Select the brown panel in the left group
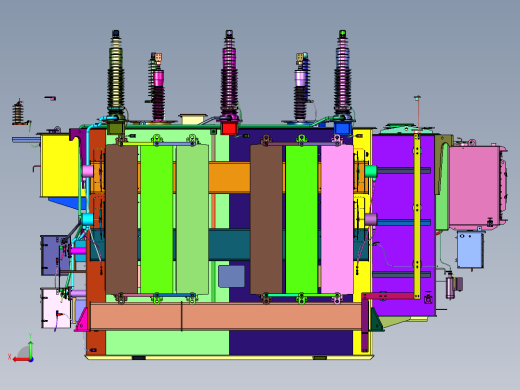This screenshot has height=390, width=520. tap(122, 219)
